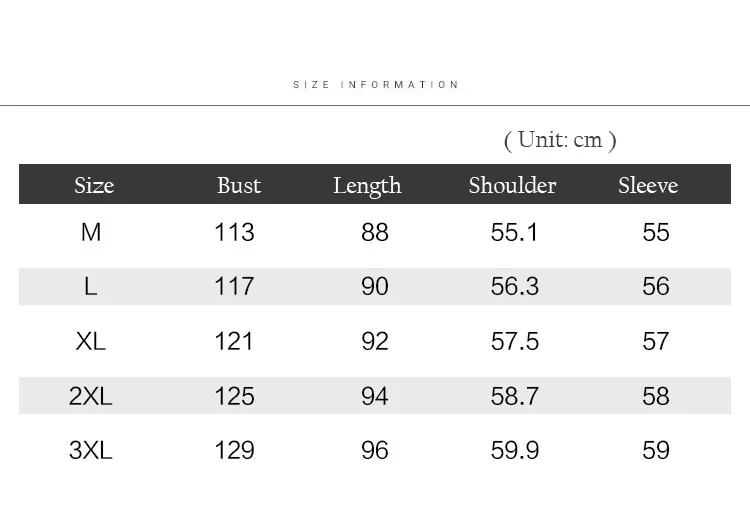Click sleeve value 58 for size 2XL
Screen dimensions: 750x529
coord(655,396)
